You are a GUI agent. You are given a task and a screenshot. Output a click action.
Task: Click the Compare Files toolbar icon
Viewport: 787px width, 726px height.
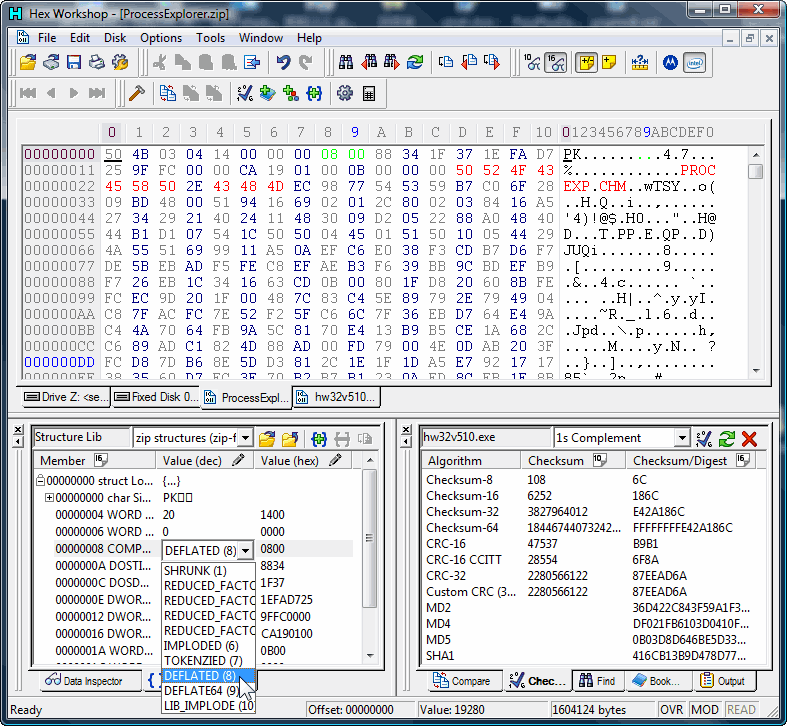[446, 63]
